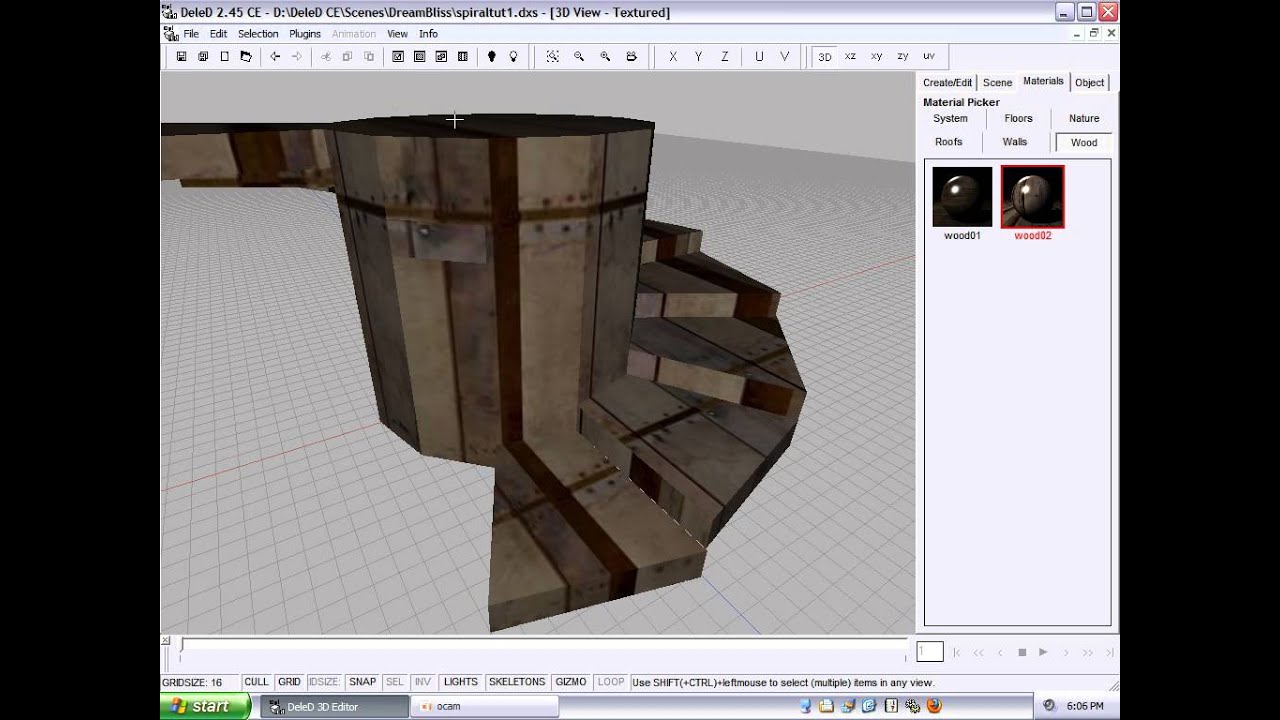Click the Save scene toolbar icon
The image size is (1280, 720).
coord(181,57)
